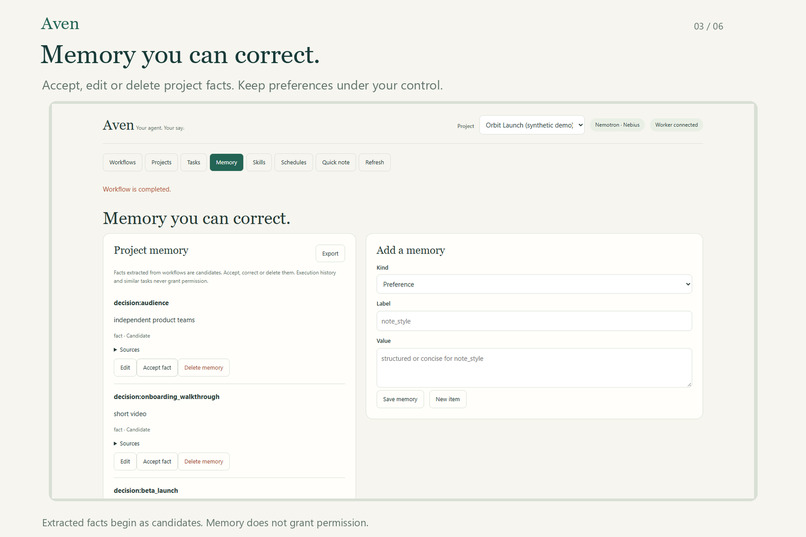Click the 'decision:audience' entry title
806x537 pixels.
[141, 303]
